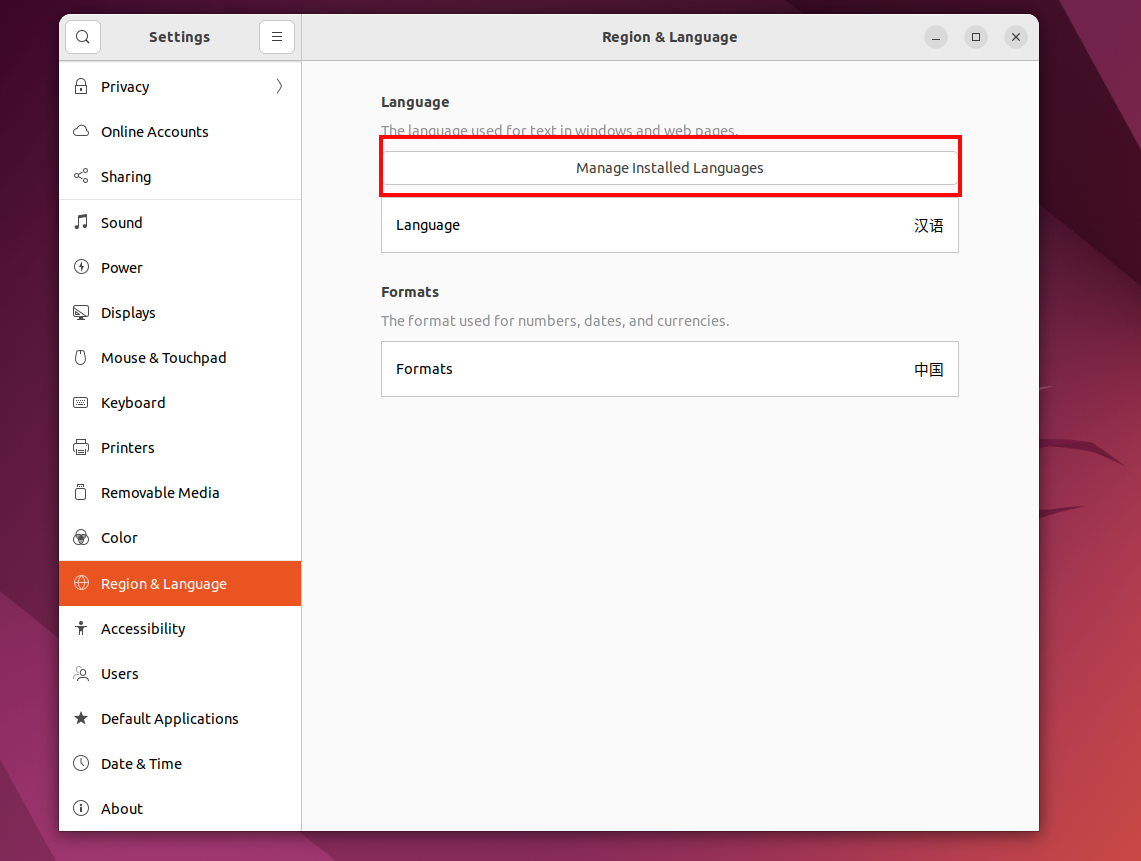Open the Color panel
Viewport: 1141px width, 861px height.
[x=180, y=539]
